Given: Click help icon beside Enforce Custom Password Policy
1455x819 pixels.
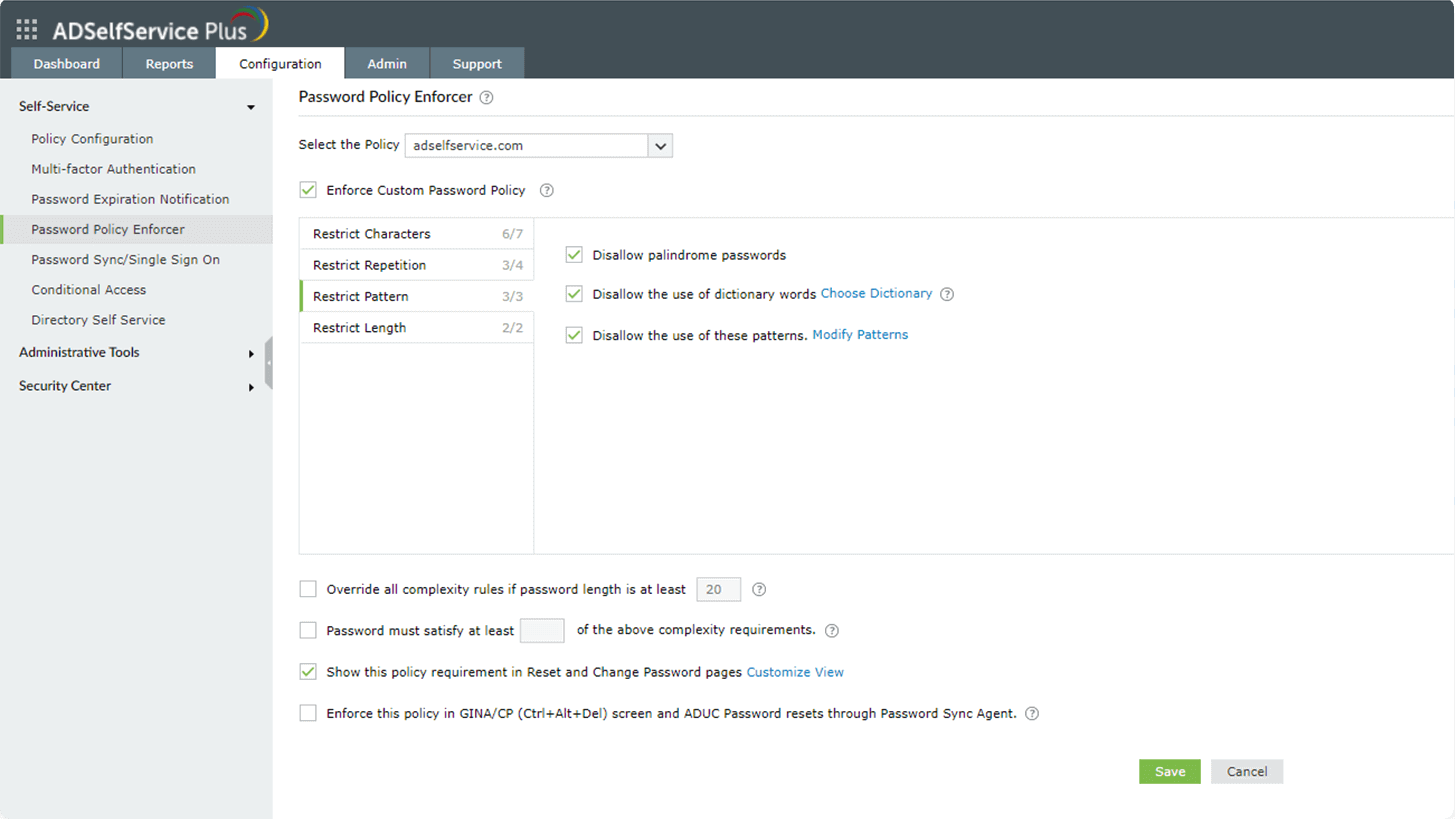Looking at the screenshot, I should (x=546, y=191).
